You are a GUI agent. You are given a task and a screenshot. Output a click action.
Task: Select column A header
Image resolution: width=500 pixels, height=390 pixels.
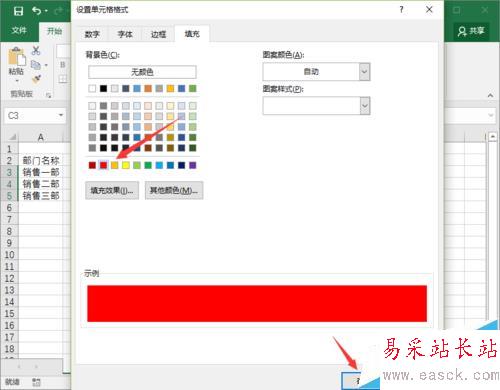coord(41,137)
